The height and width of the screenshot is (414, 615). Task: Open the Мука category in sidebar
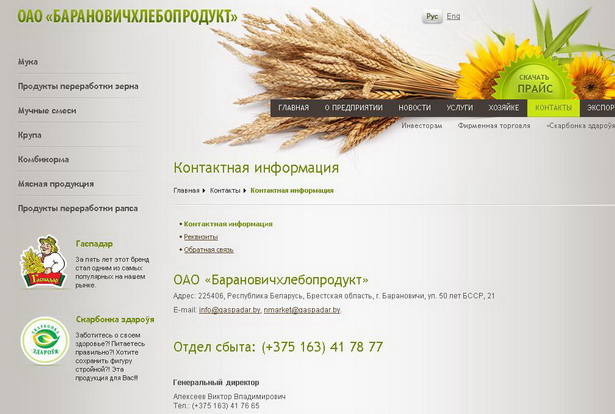[28, 62]
